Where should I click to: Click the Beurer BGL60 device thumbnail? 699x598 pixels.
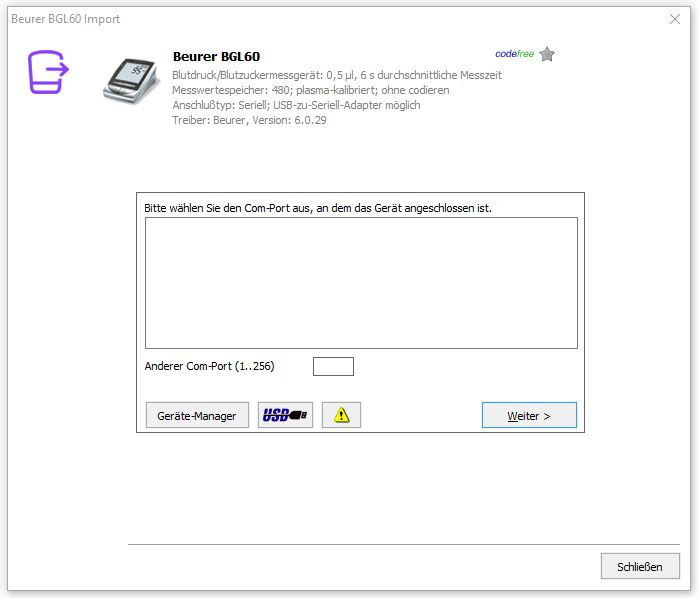(132, 80)
